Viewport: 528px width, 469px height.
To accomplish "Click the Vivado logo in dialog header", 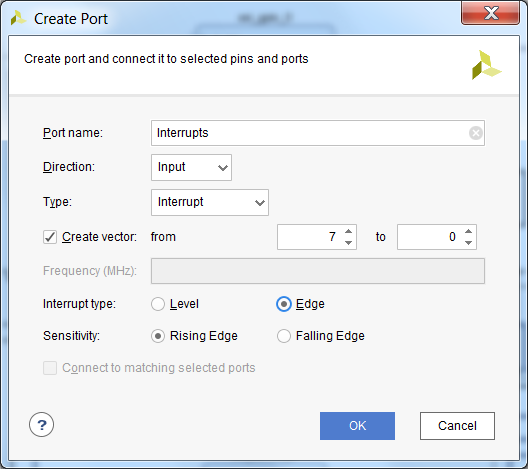I will (486, 65).
